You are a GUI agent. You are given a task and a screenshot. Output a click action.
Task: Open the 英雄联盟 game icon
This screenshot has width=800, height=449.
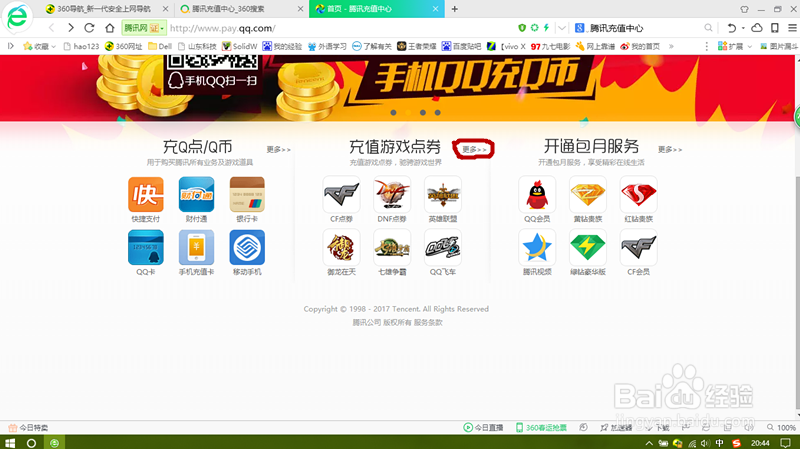tap(443, 194)
